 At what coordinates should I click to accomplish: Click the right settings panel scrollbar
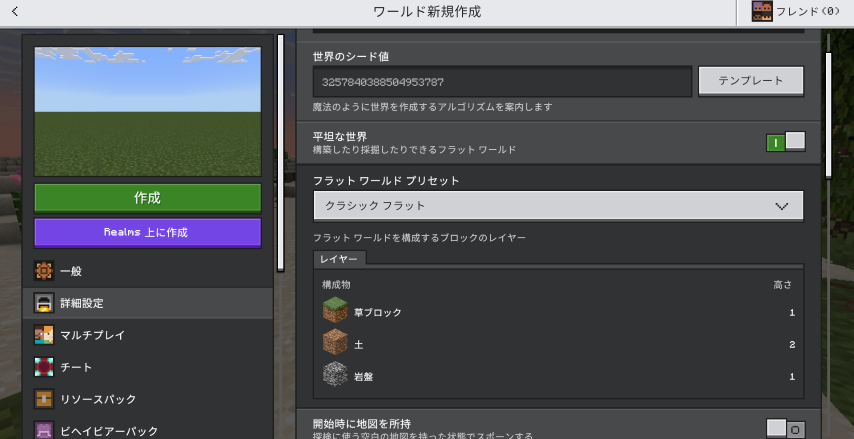(x=828, y=115)
